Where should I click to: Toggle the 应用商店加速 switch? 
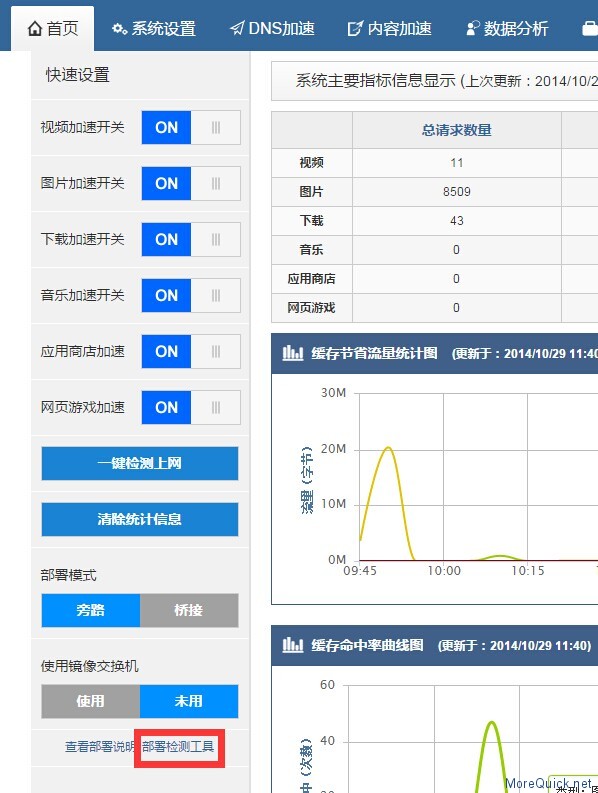click(x=191, y=351)
